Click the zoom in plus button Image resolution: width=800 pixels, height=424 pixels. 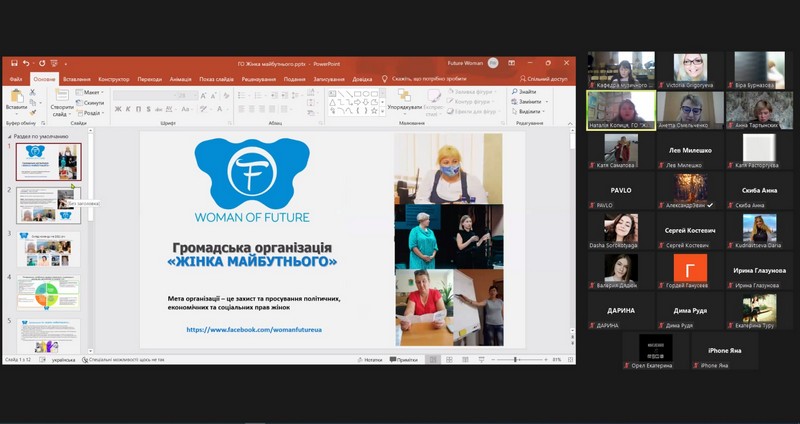(545, 360)
